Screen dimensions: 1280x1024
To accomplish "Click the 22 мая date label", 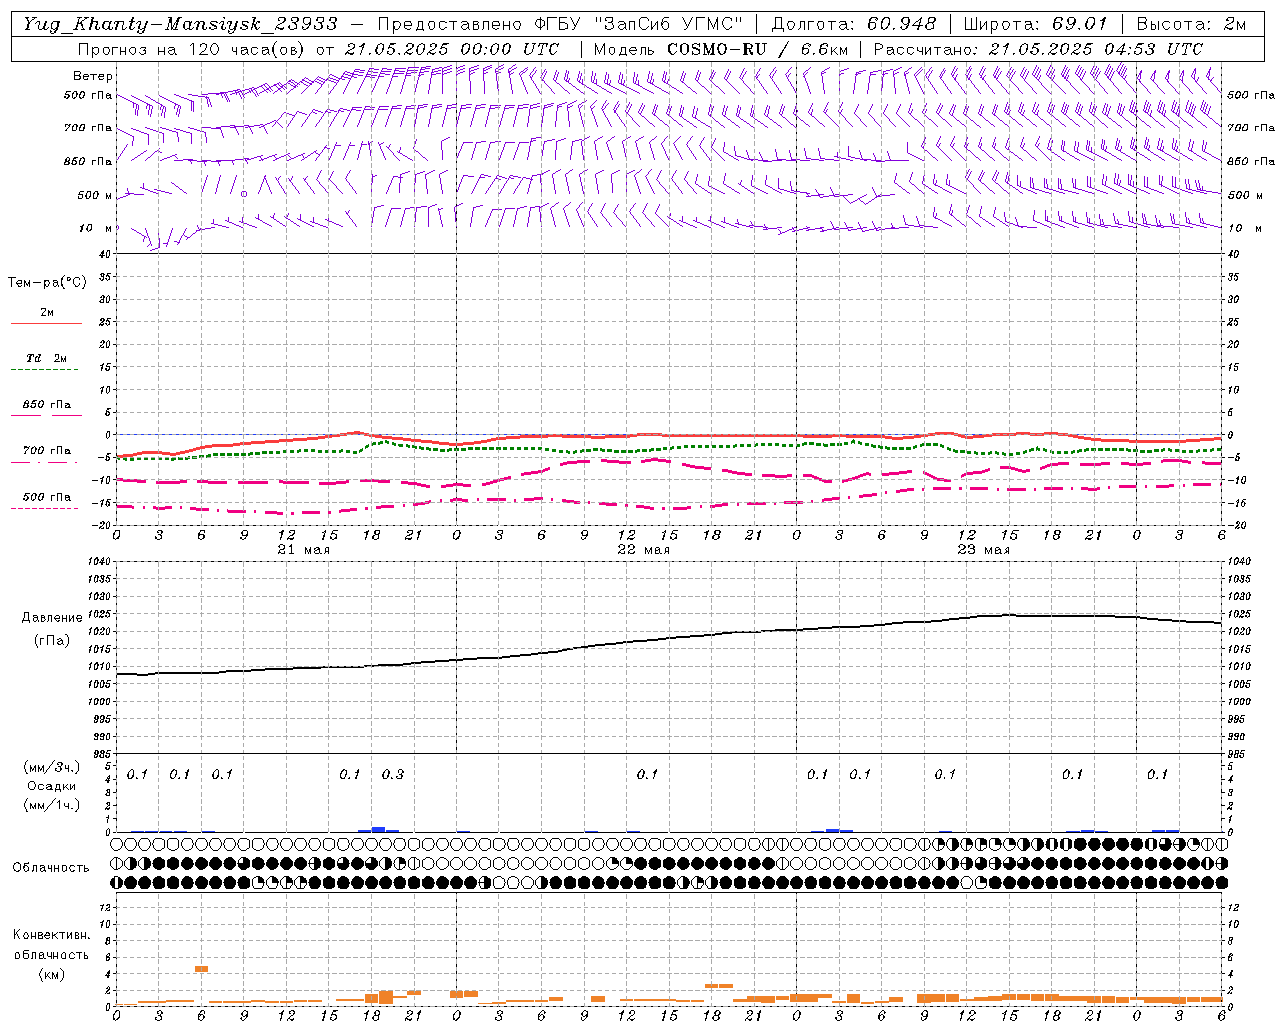I will [x=644, y=550].
